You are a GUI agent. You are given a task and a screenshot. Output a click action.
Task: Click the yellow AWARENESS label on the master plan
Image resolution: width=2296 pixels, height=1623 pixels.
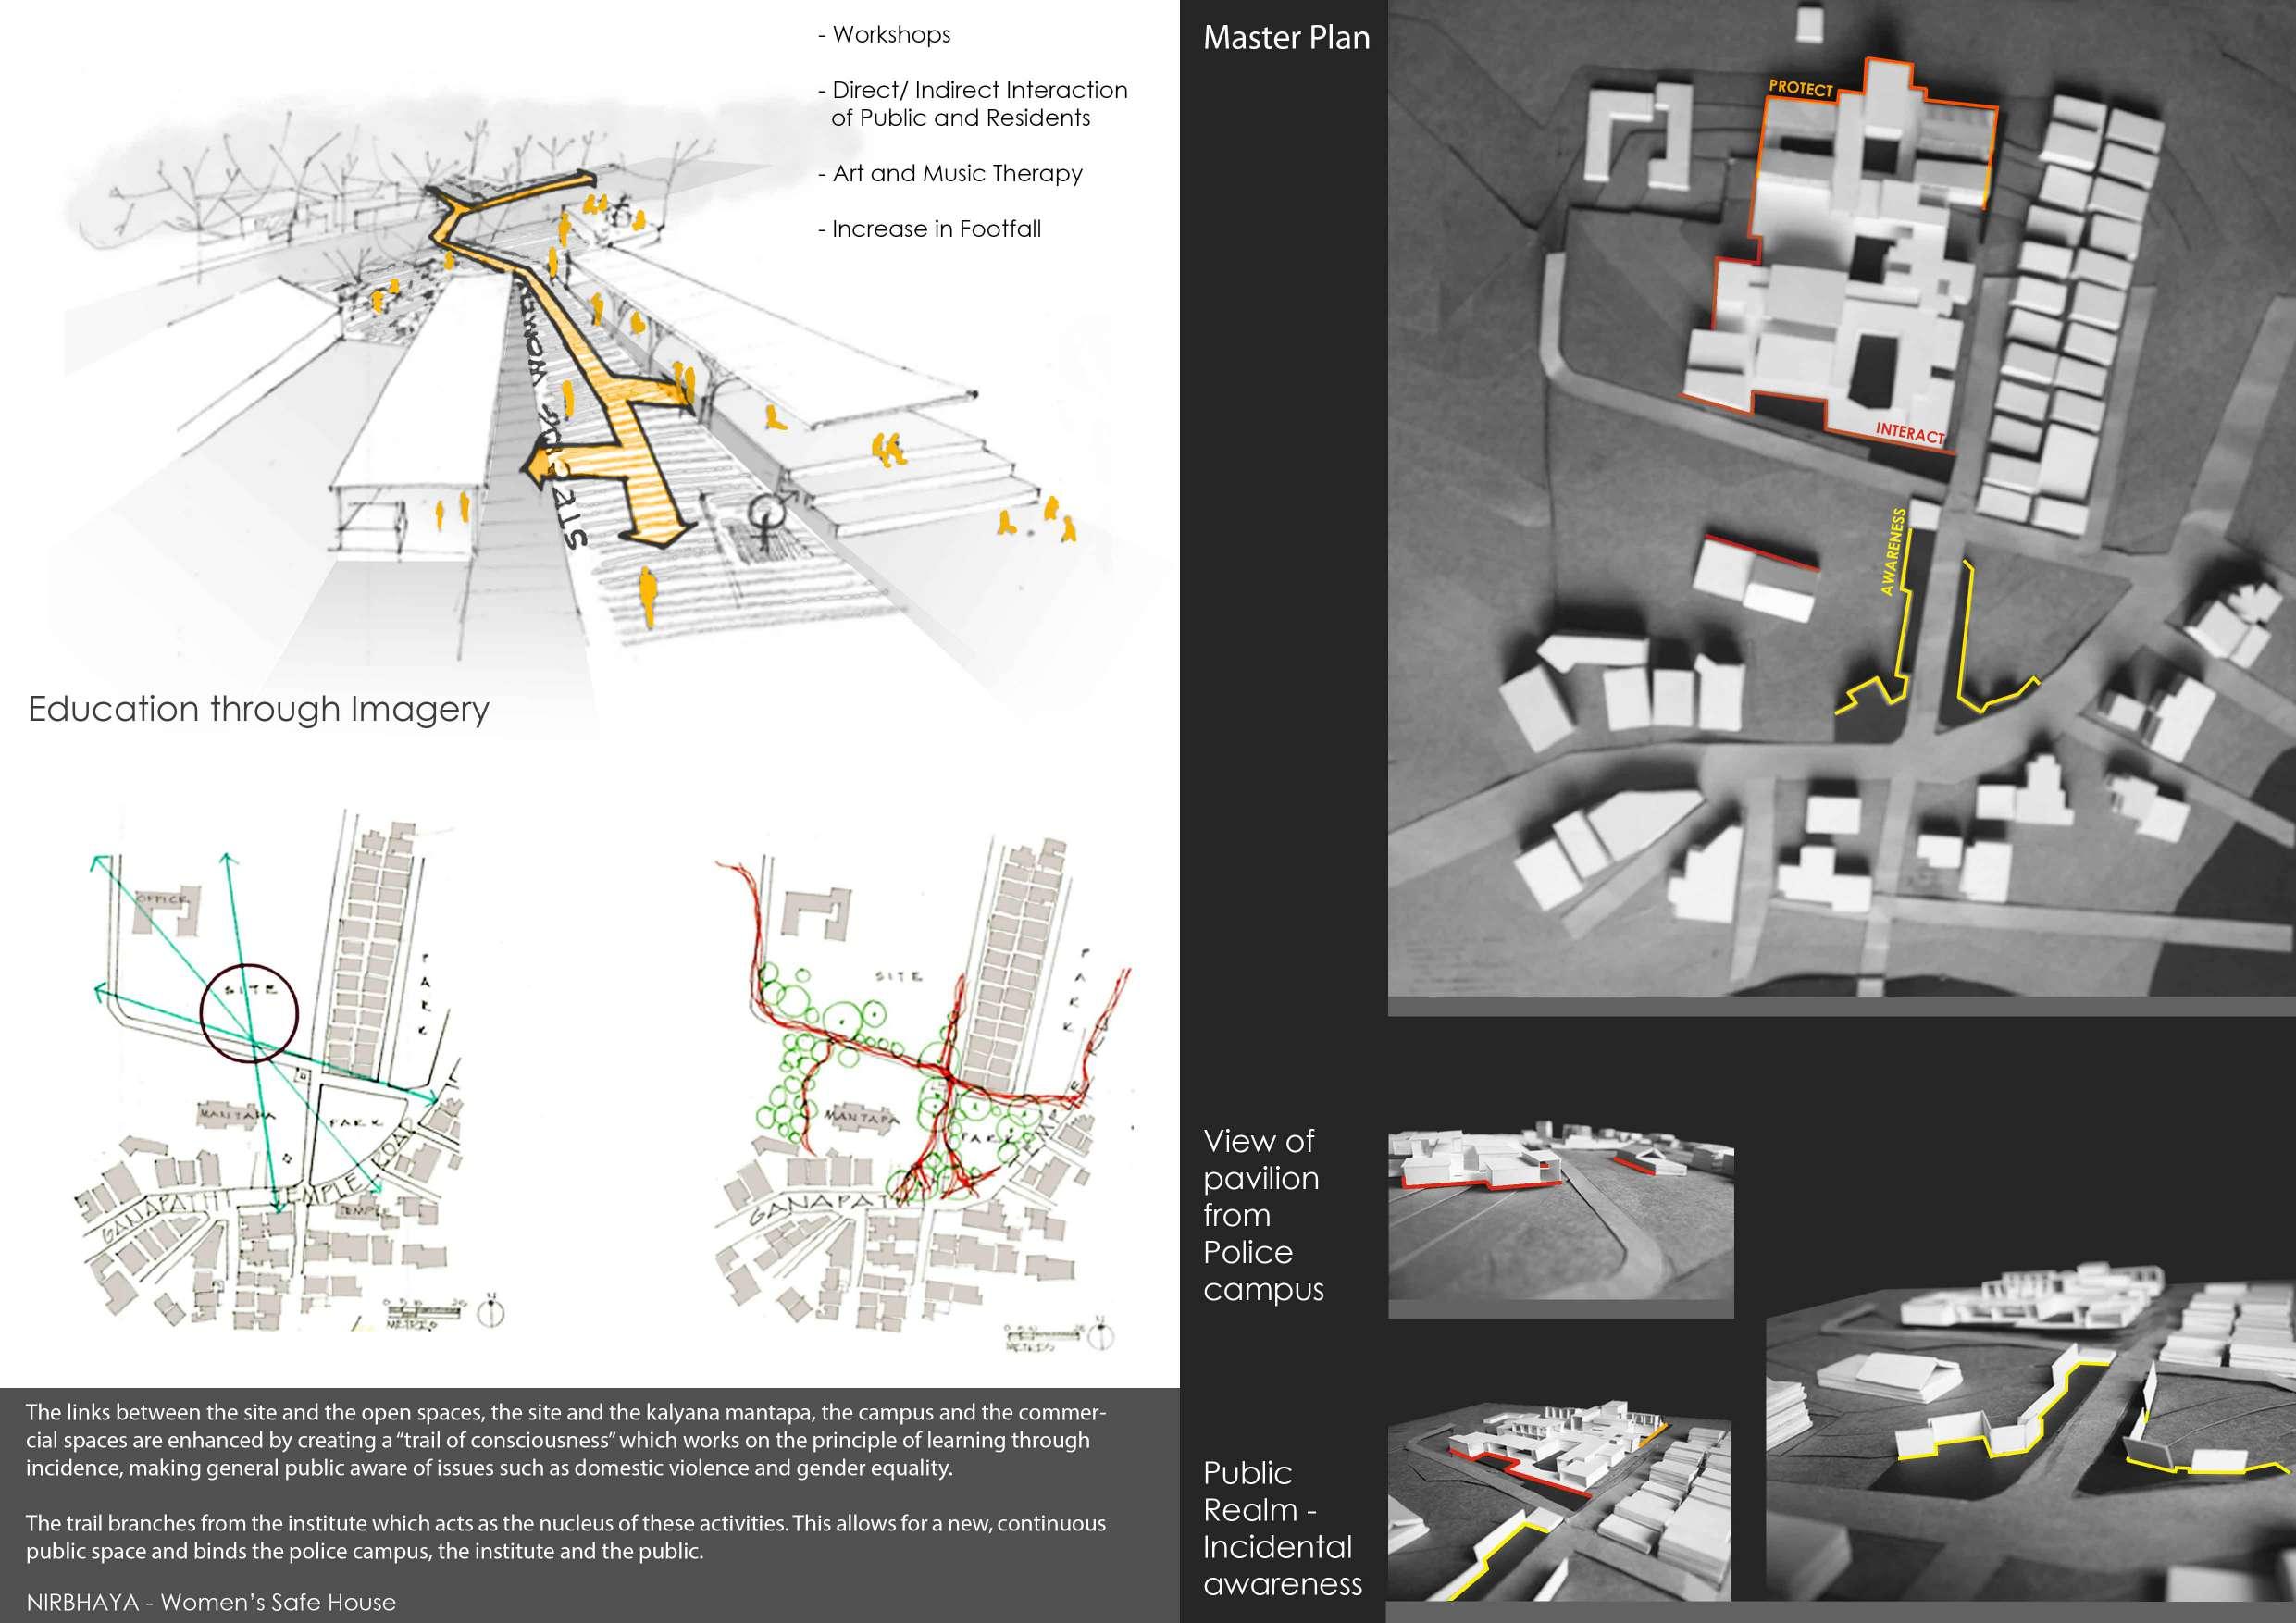click(x=1893, y=552)
